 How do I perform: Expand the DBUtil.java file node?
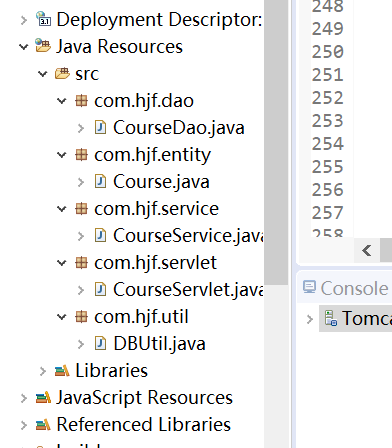[81, 344]
